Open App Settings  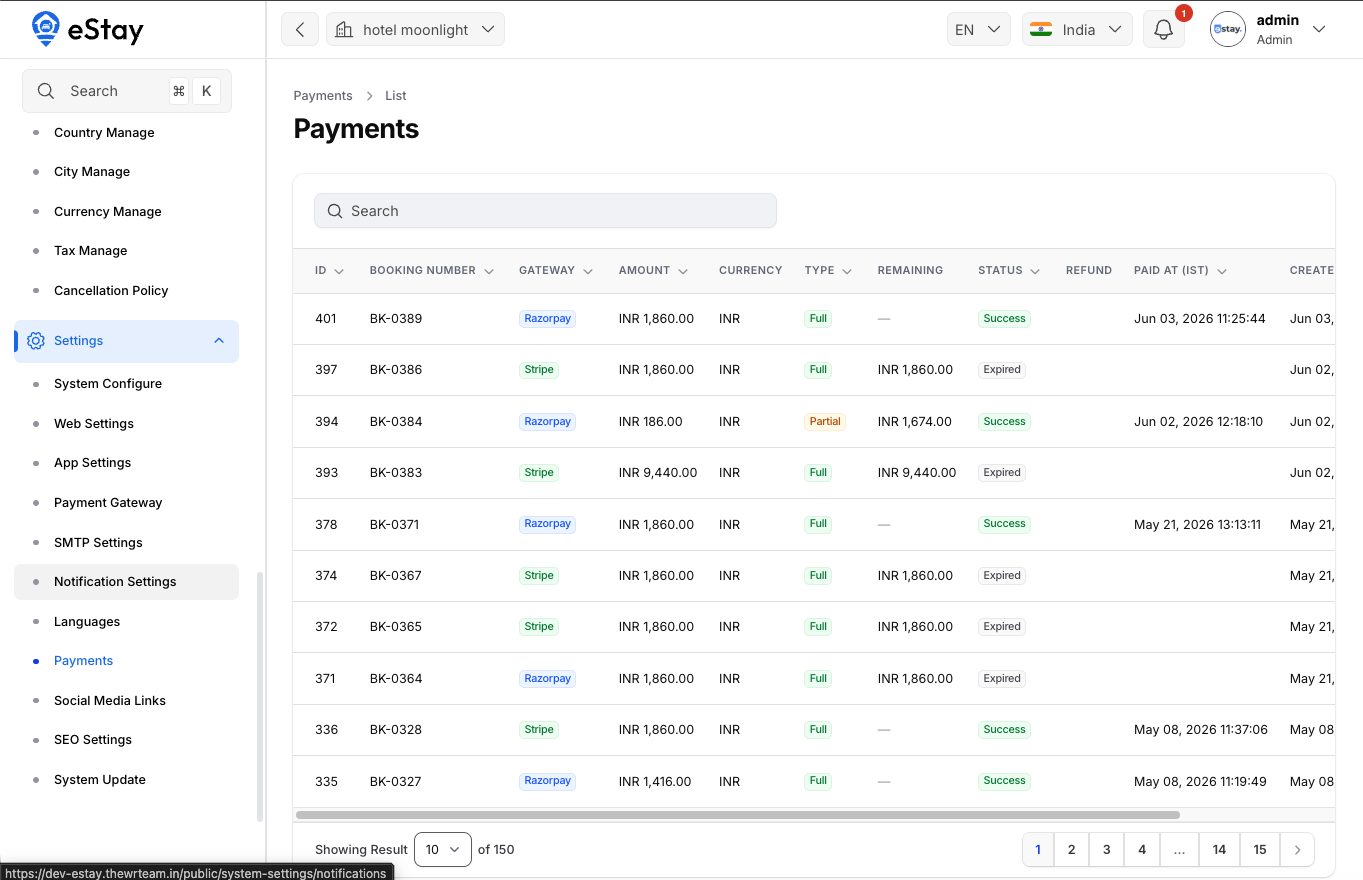tap(93, 463)
